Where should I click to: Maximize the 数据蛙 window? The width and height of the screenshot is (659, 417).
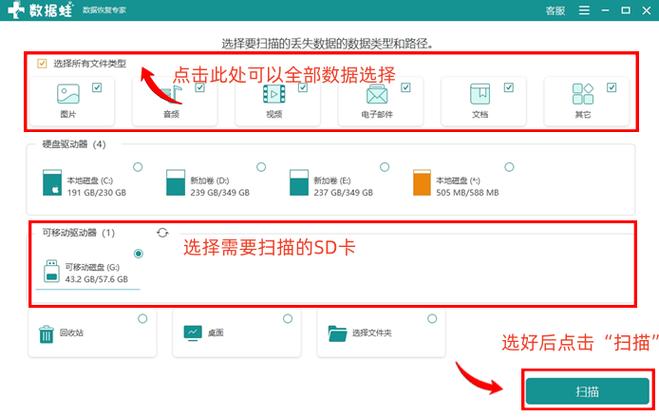coord(626,10)
